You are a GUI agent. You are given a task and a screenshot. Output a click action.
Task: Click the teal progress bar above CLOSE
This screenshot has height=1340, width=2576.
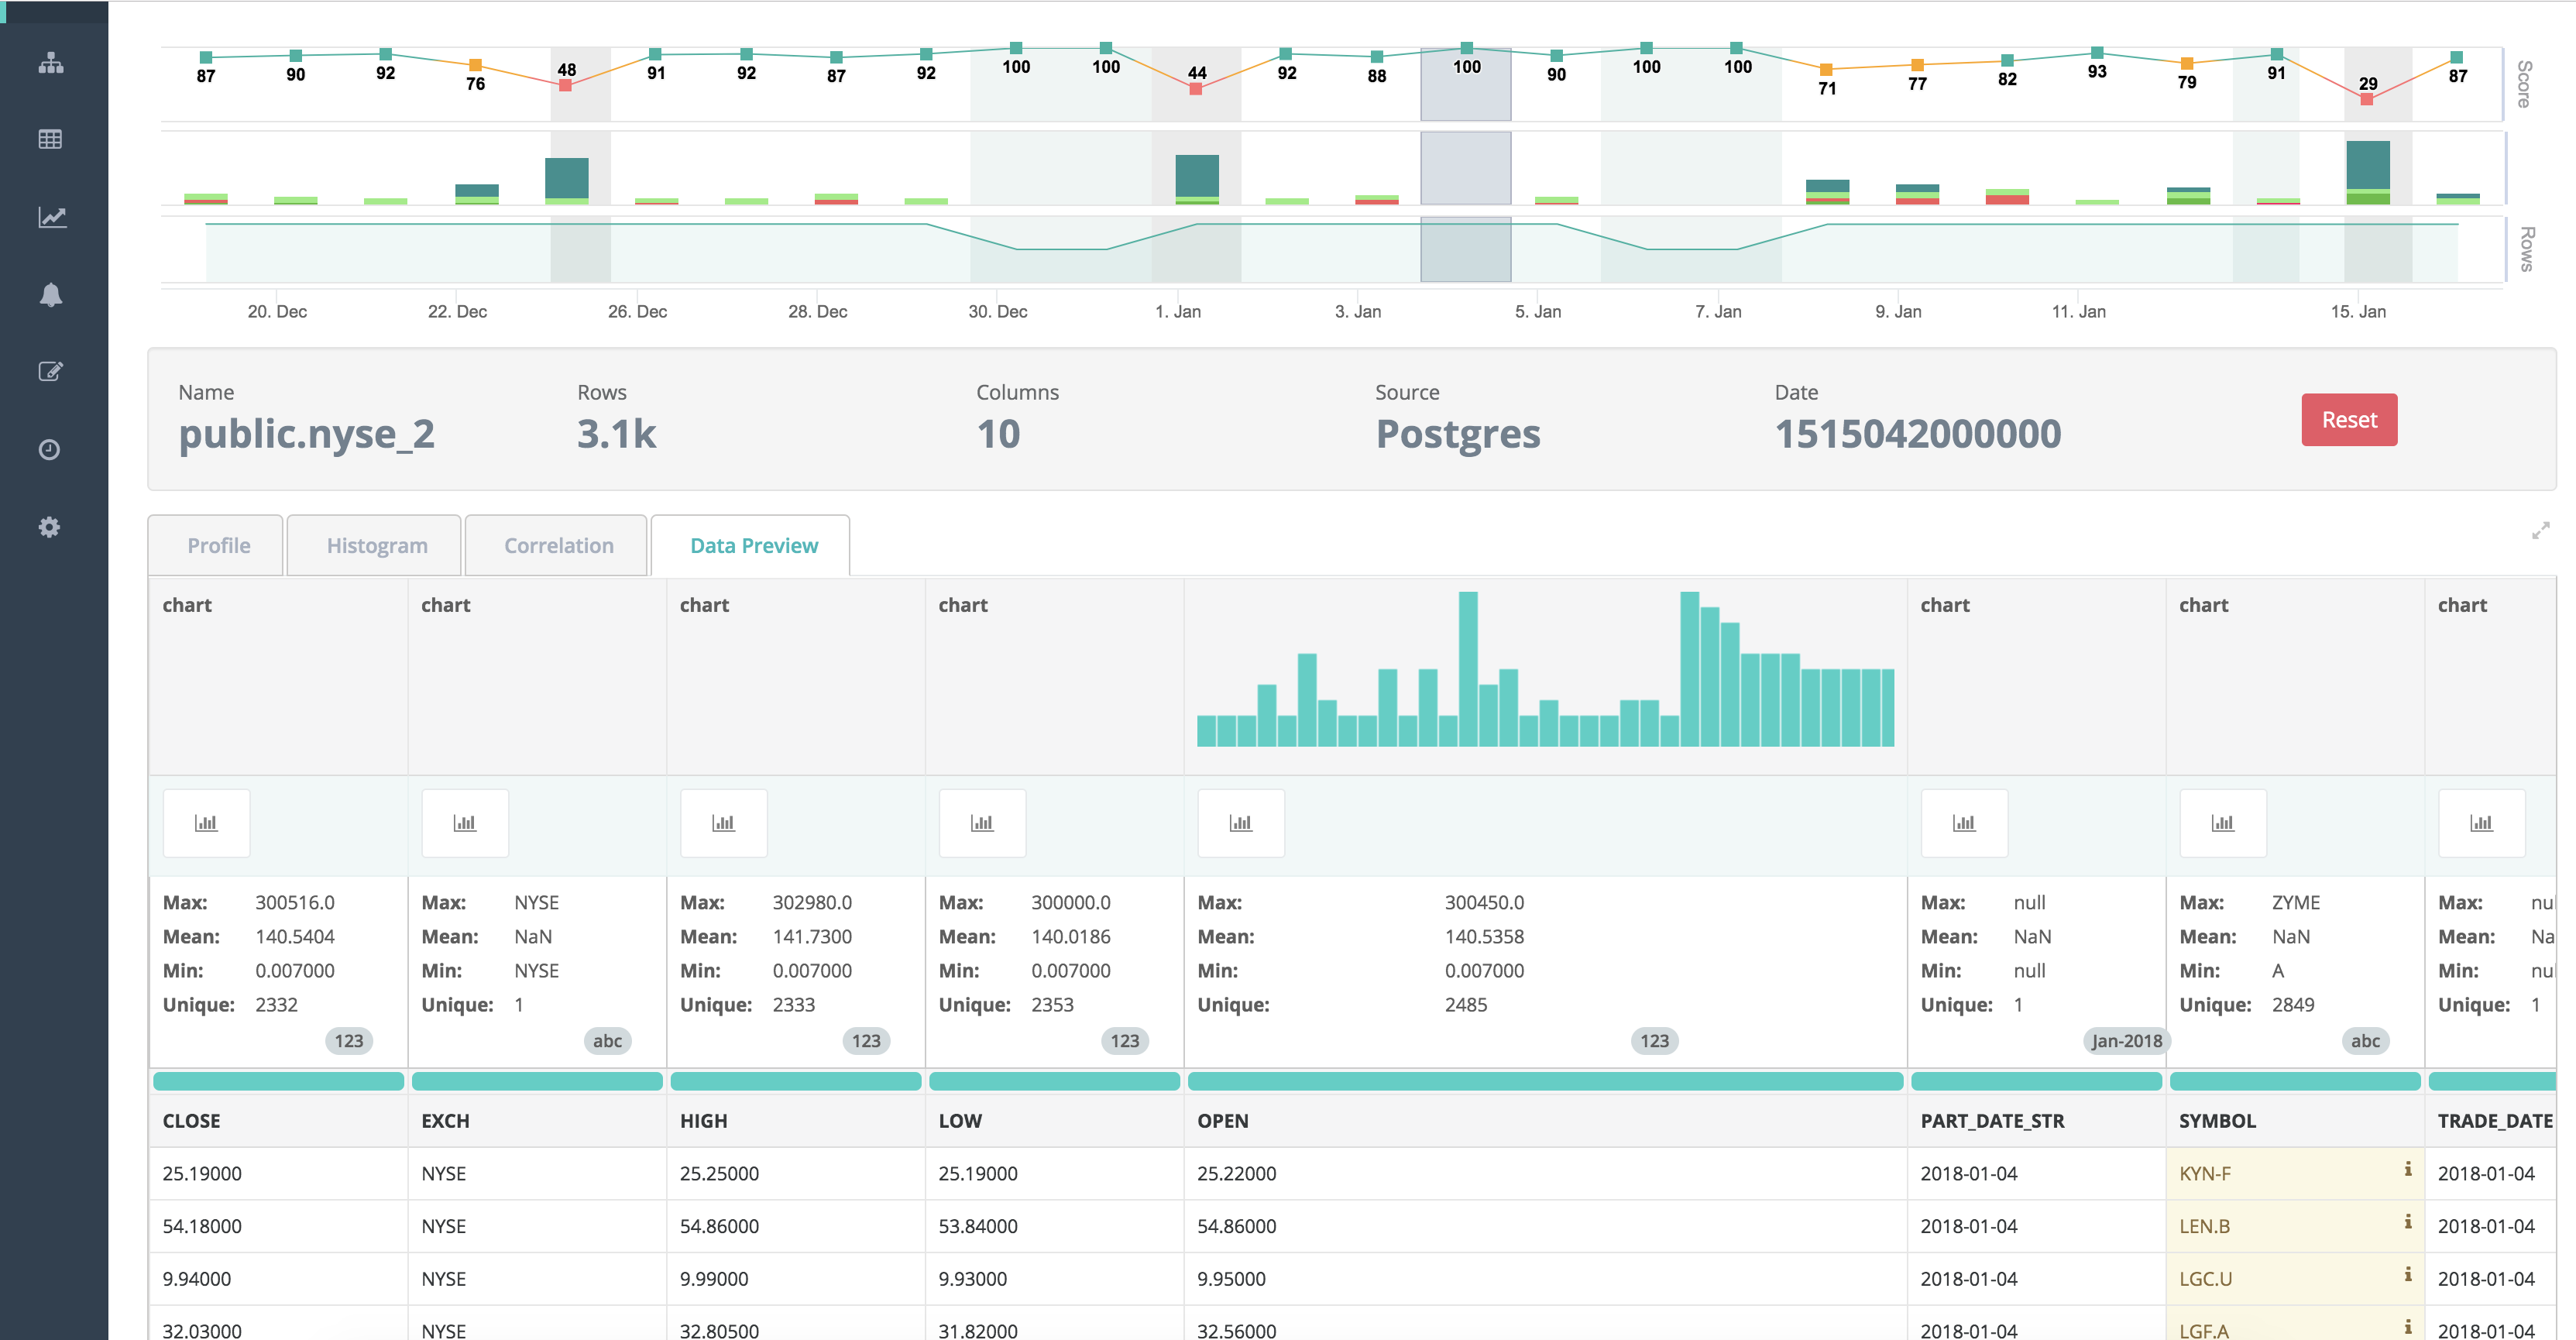click(278, 1081)
